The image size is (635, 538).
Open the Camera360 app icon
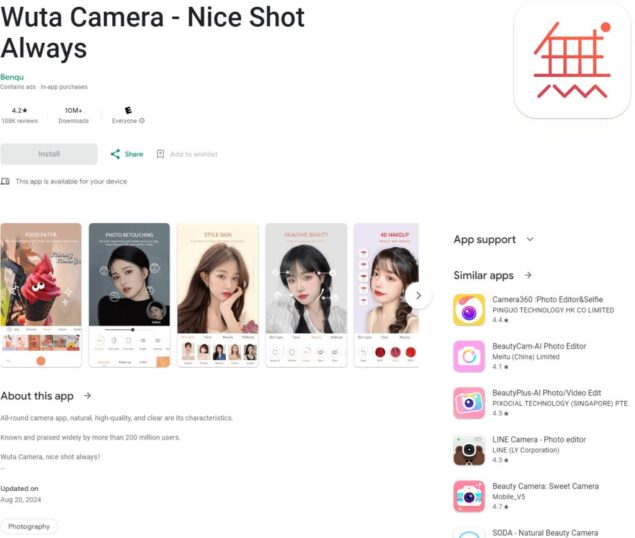pos(469,310)
